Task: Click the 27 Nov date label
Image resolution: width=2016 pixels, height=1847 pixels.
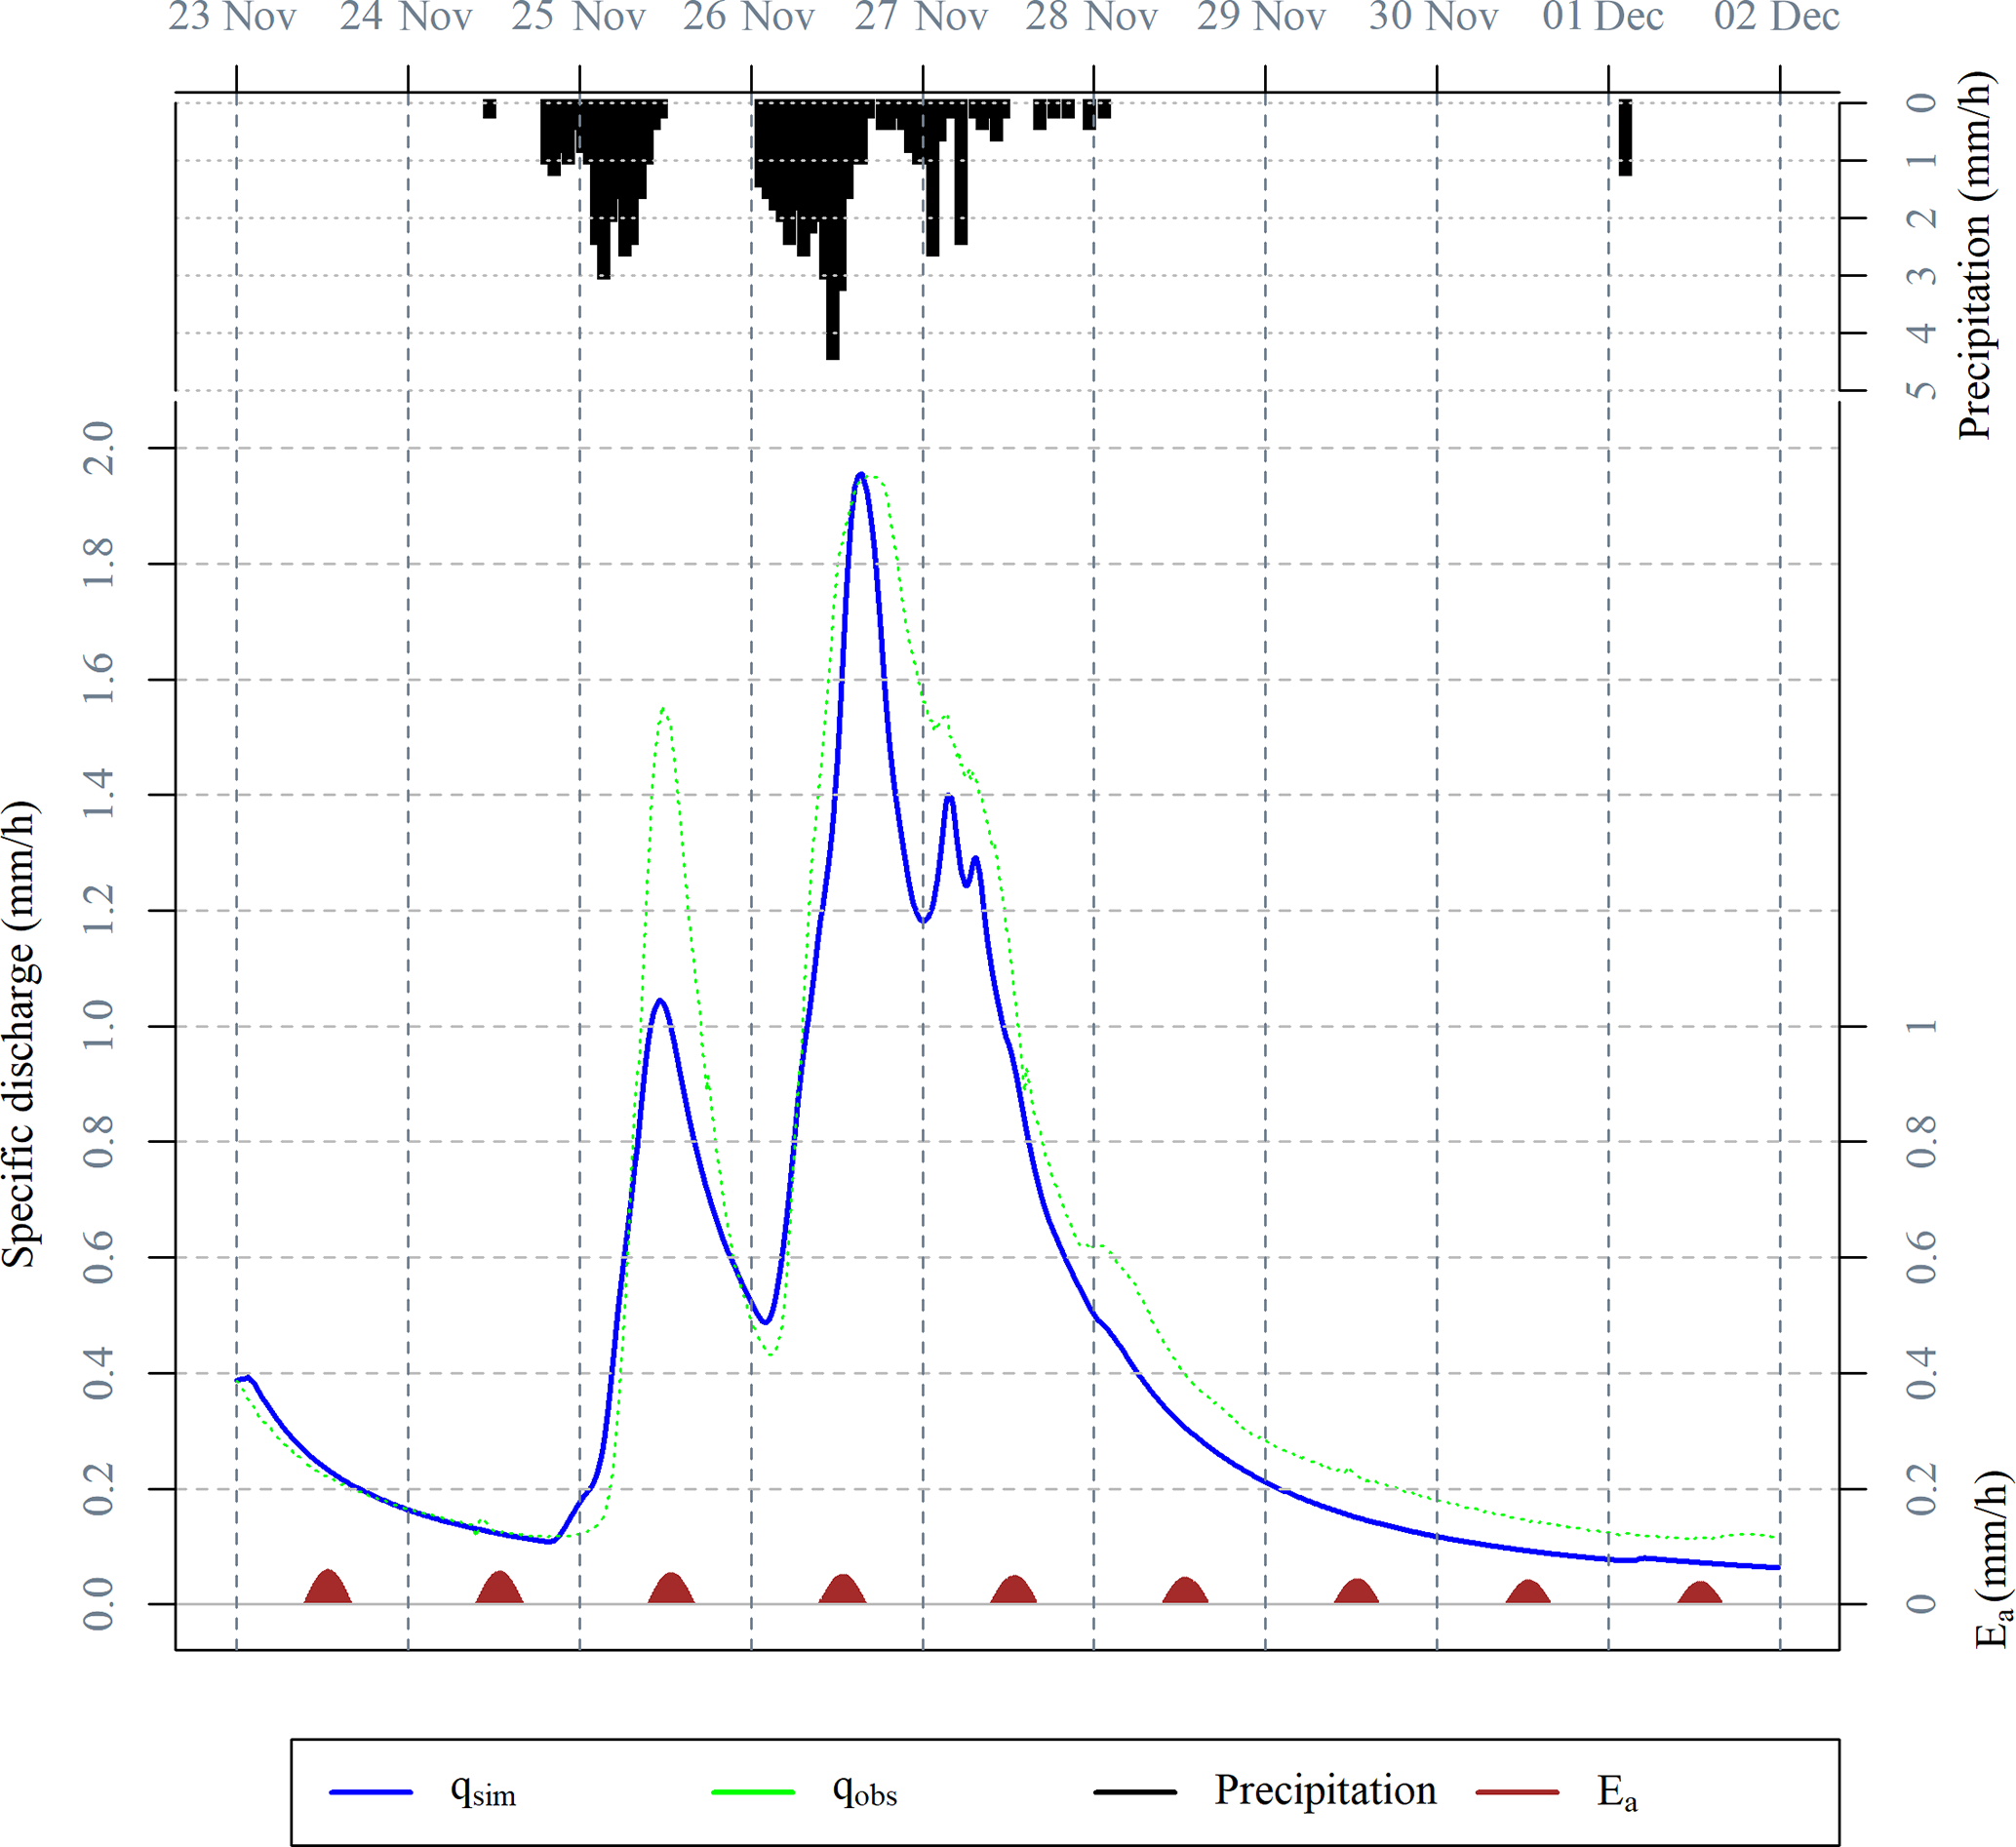Action: click(921, 18)
